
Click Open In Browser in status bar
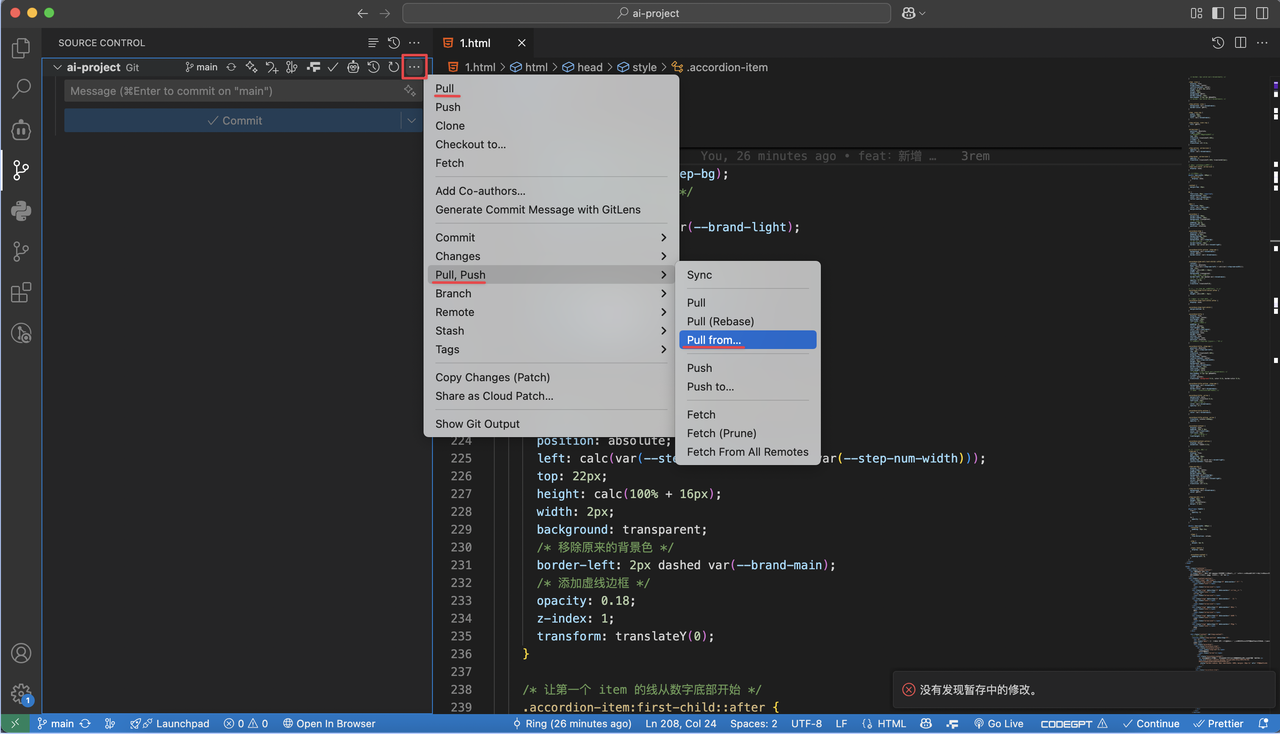[329, 724]
